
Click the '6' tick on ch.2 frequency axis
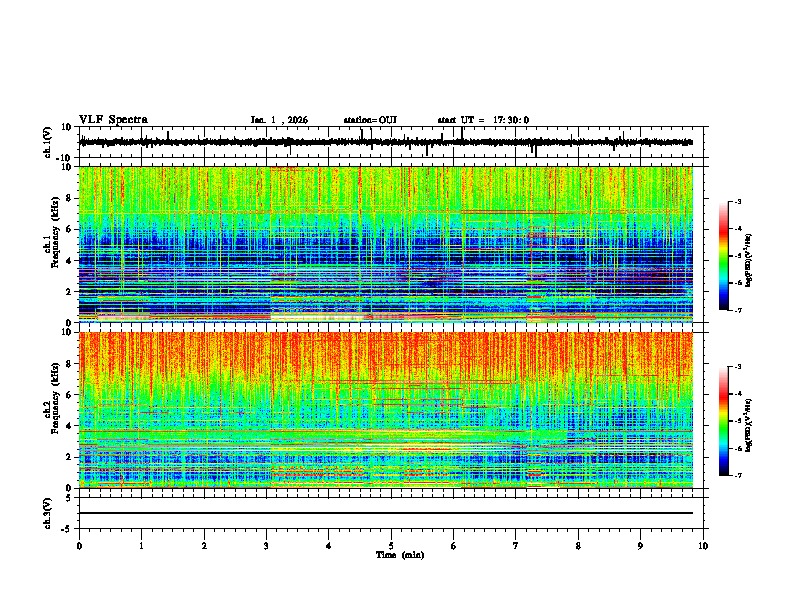pyautogui.click(x=69, y=395)
